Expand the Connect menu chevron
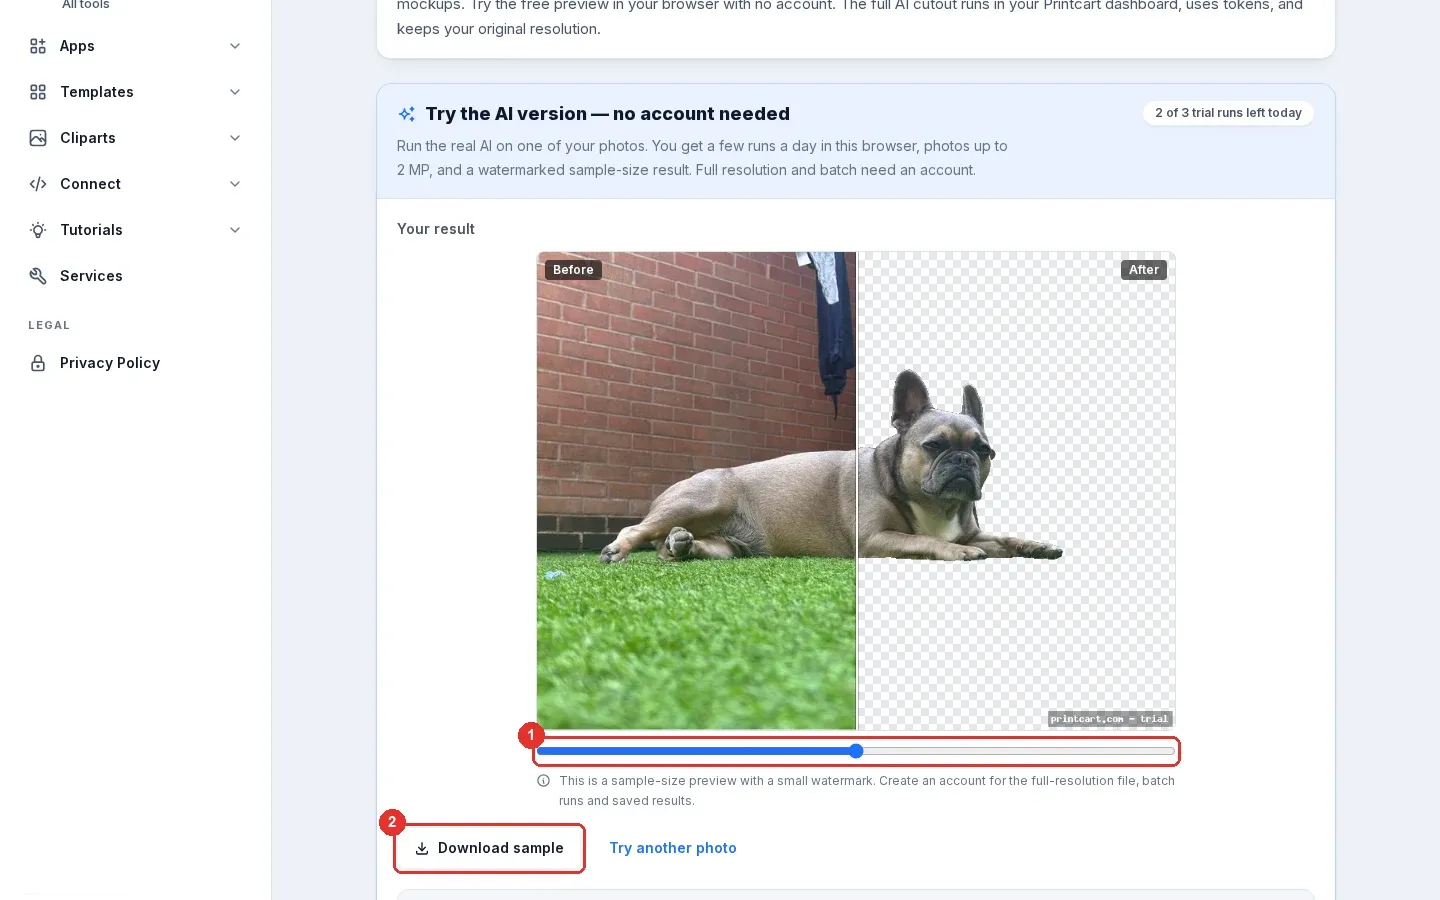The width and height of the screenshot is (1440, 900). [x=235, y=184]
